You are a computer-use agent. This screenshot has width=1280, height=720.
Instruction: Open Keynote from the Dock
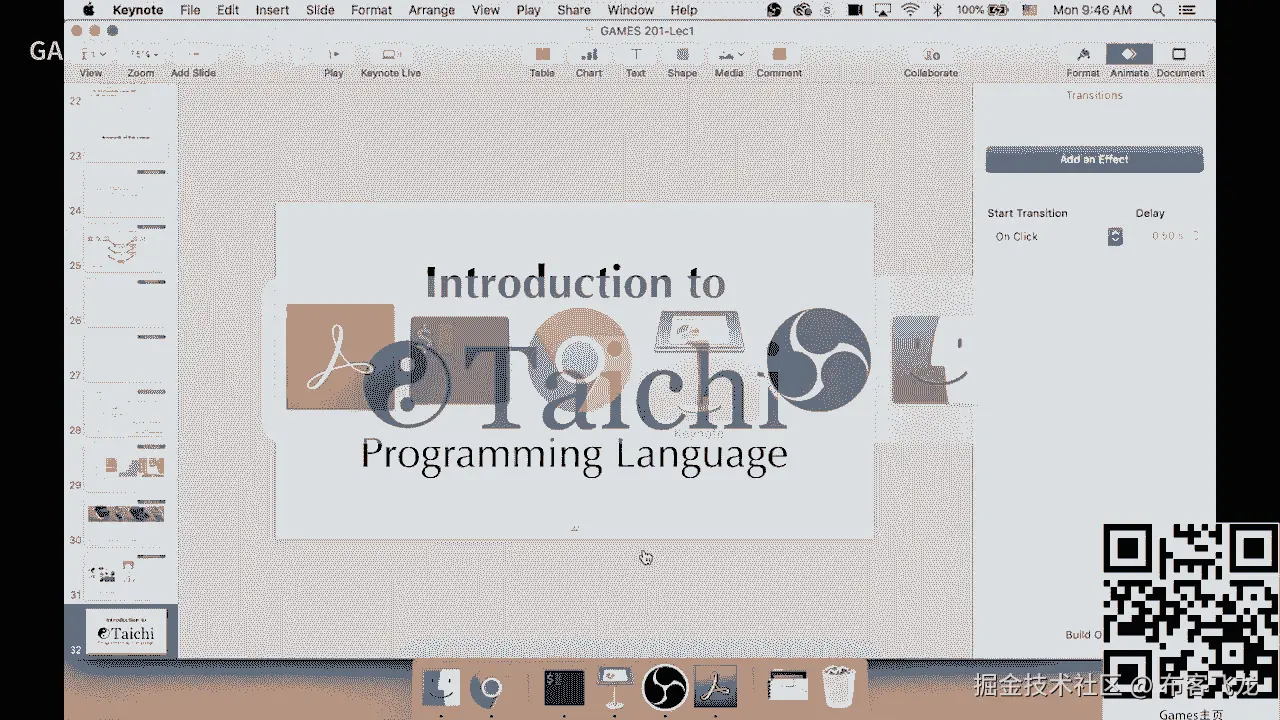[614, 688]
